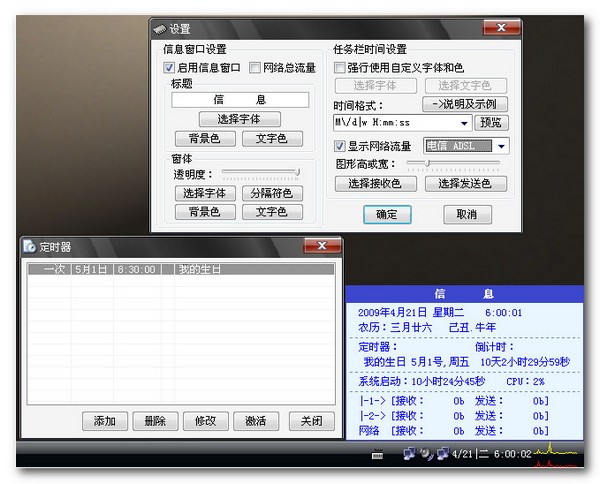Expand the 电信 ADSL connection dropdown

[501, 146]
